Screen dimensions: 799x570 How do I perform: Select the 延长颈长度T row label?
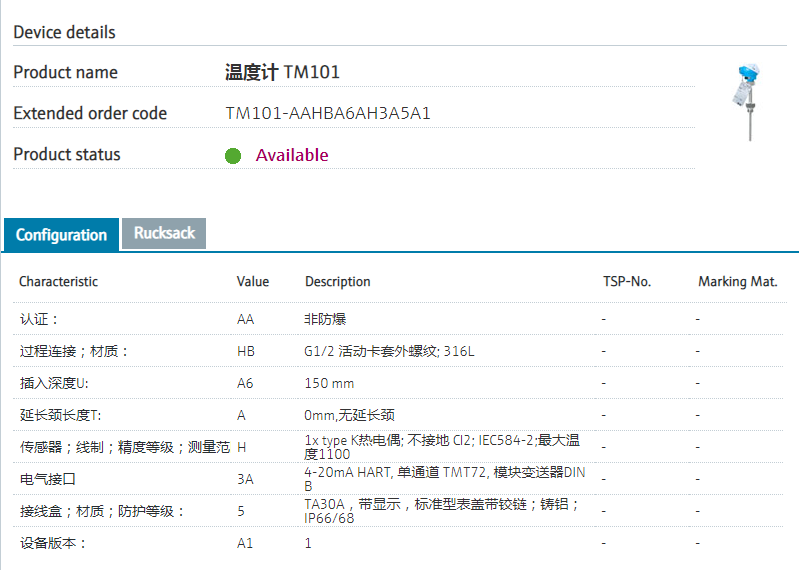pyautogui.click(x=61, y=415)
